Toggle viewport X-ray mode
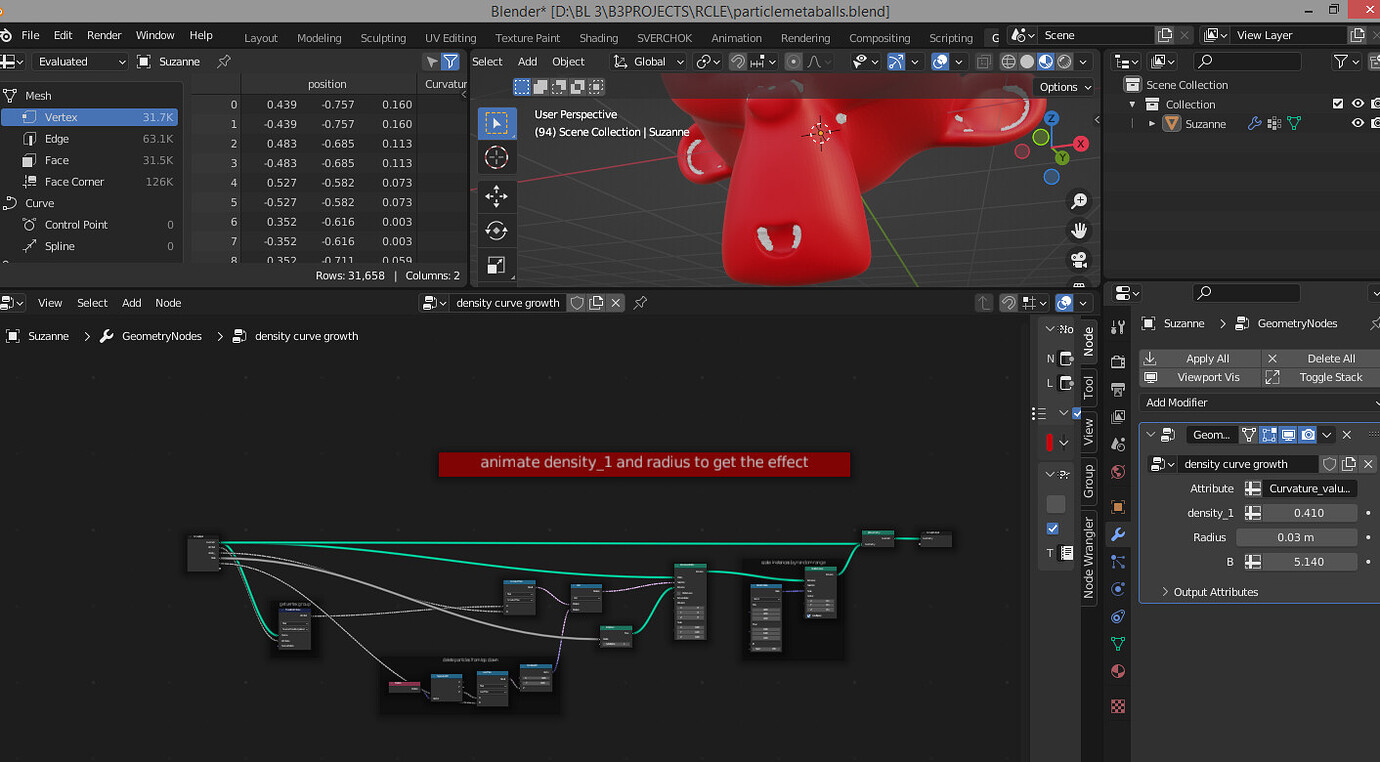The width and height of the screenshot is (1380, 762). click(x=984, y=61)
